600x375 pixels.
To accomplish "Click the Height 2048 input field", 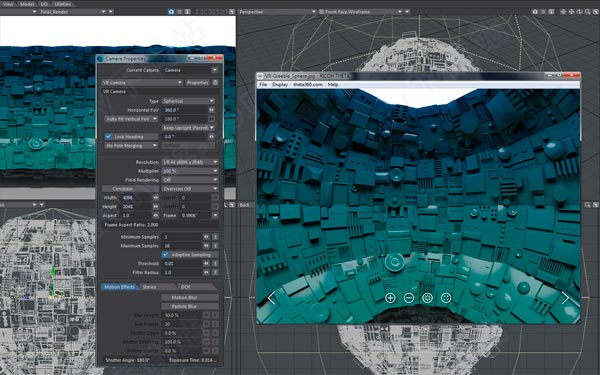I will [137, 206].
